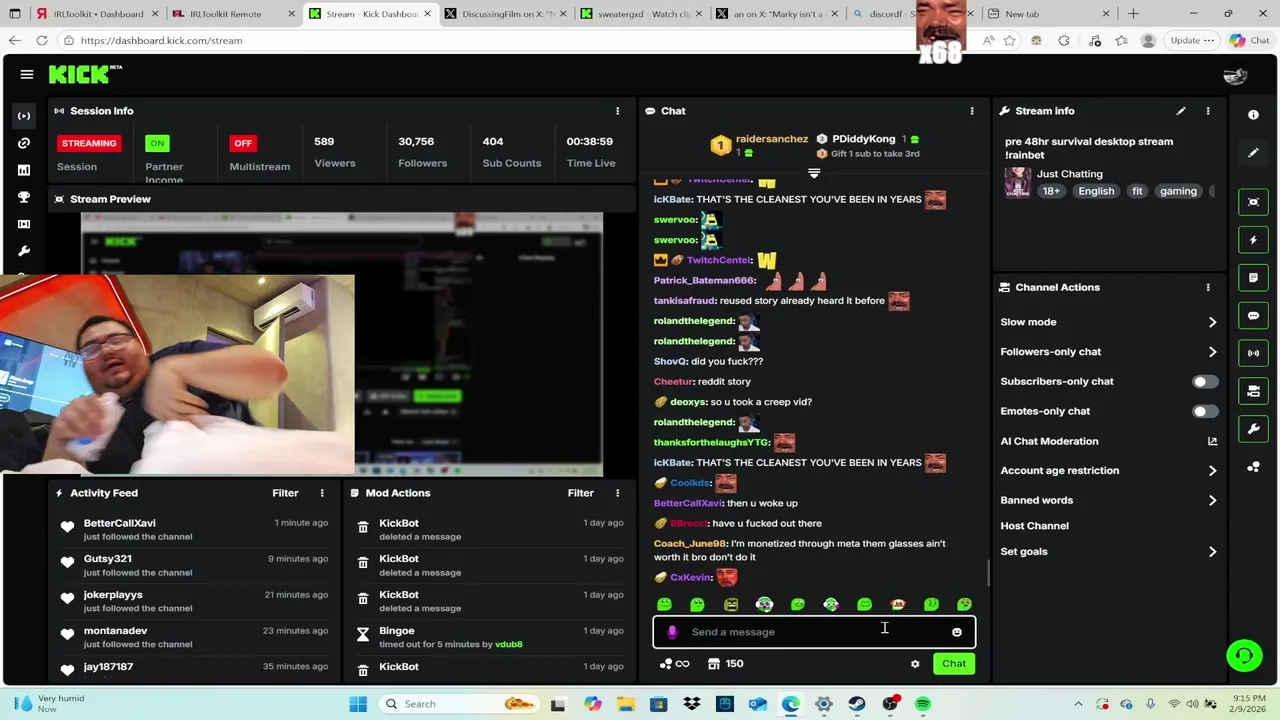Toggle wrench widget in right bar
The height and width of the screenshot is (720, 1280).
coord(1253,429)
